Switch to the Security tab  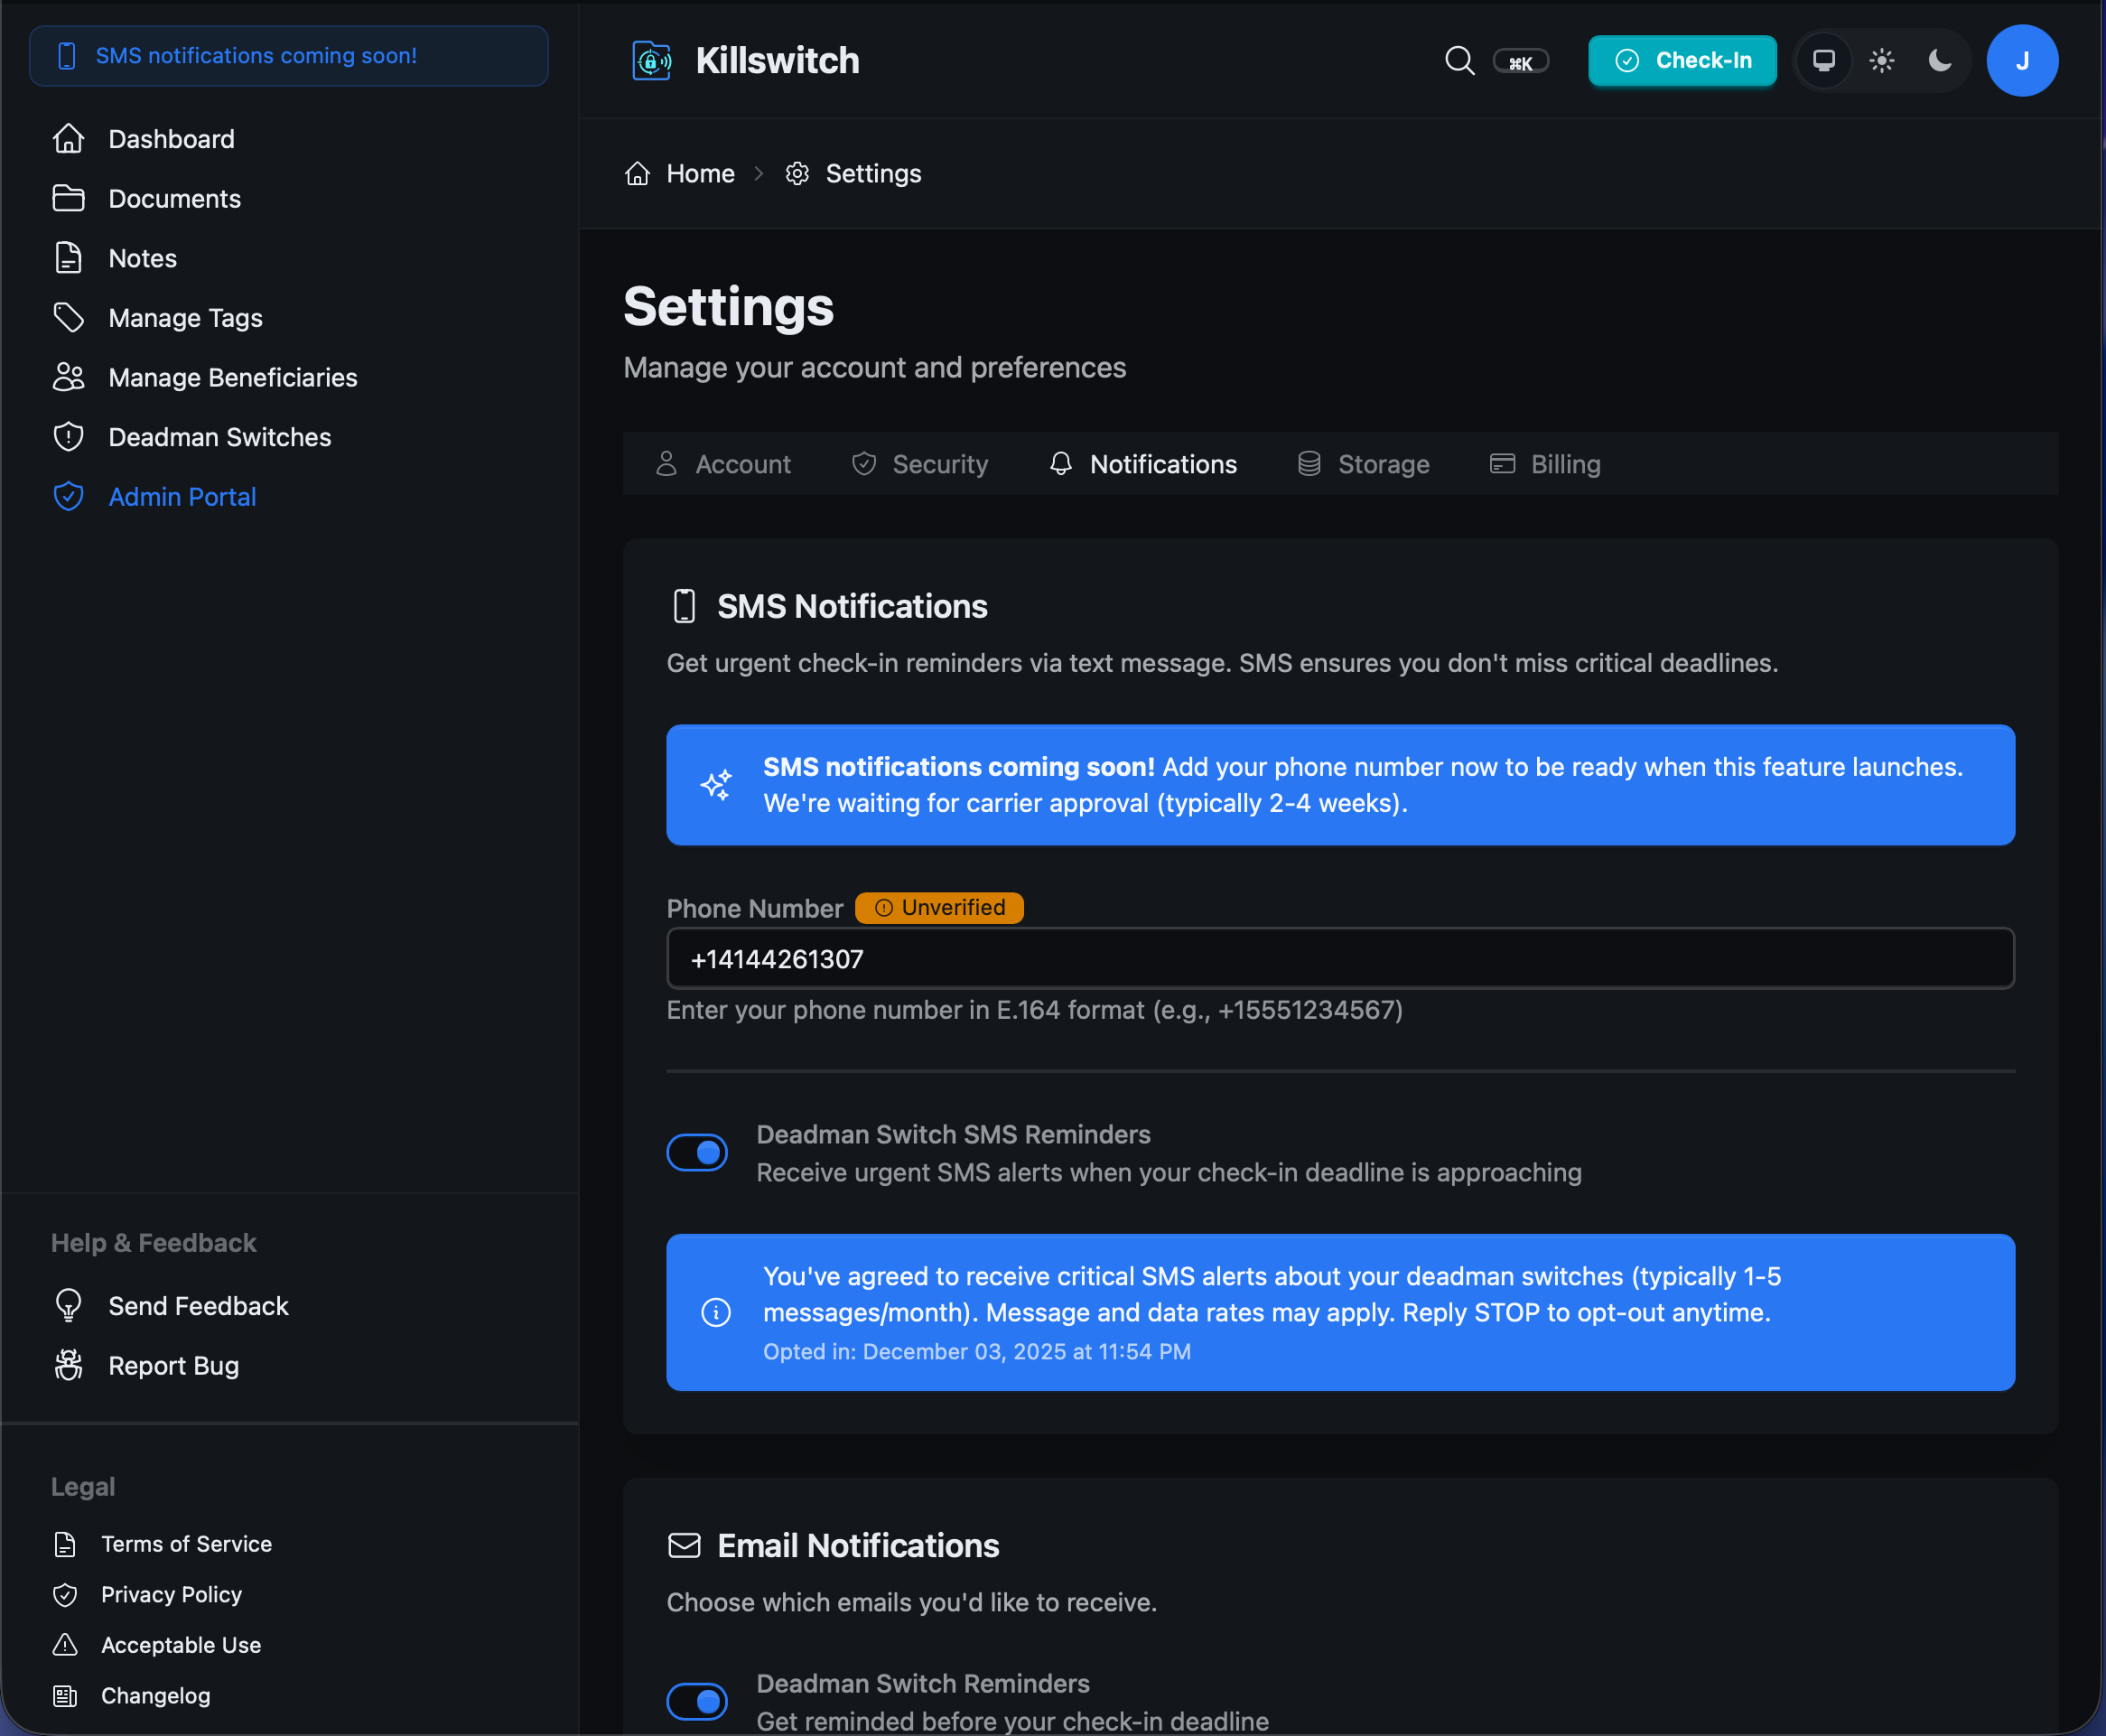click(x=920, y=464)
